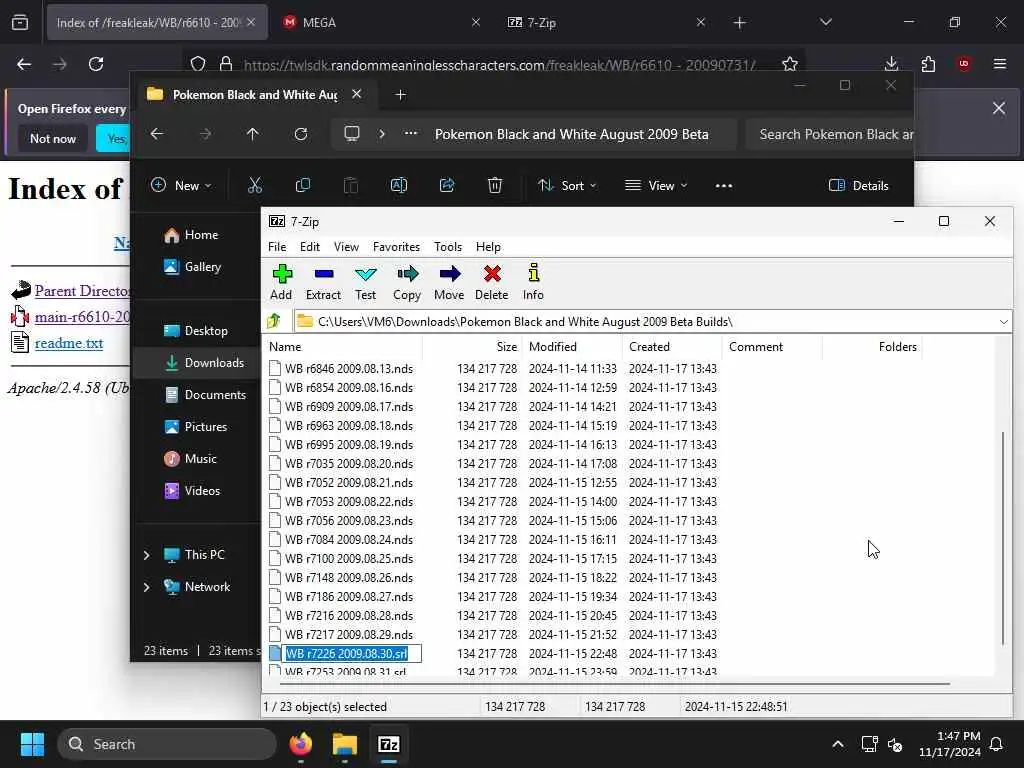Click the Rename icon in File Explorer
The width and height of the screenshot is (1024, 768).
coord(398,185)
